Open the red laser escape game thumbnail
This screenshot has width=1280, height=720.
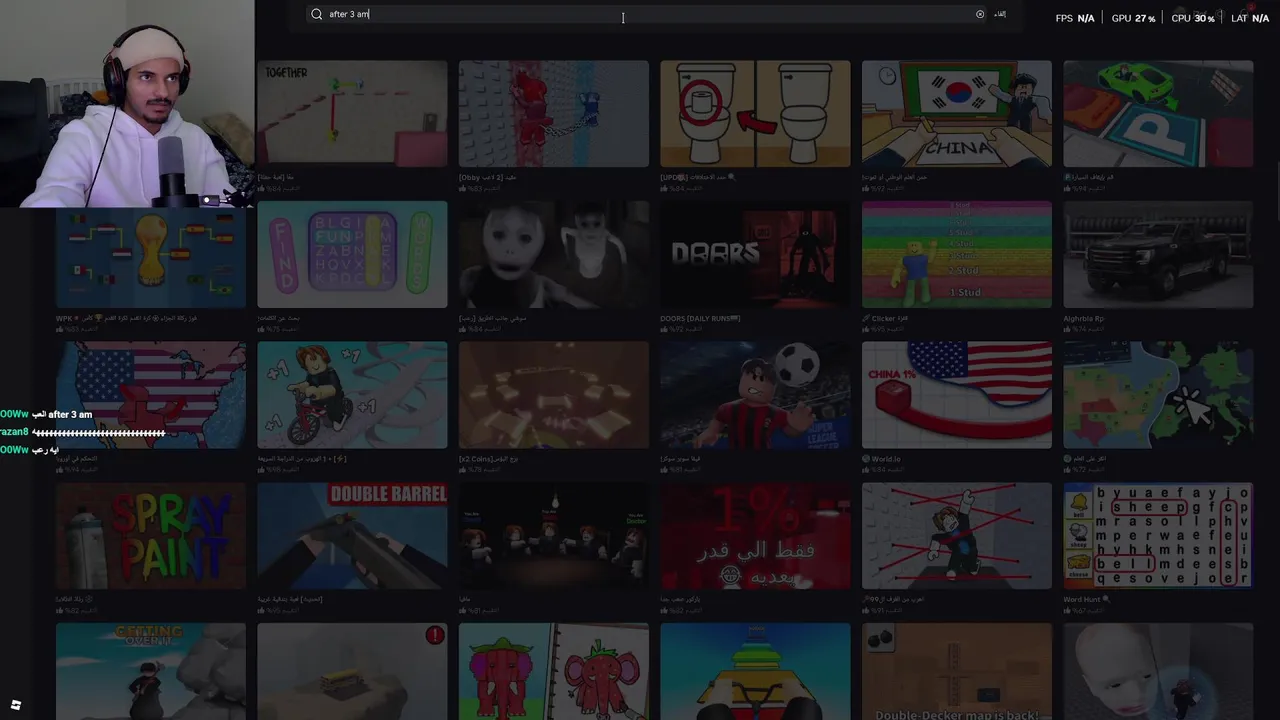(x=957, y=536)
